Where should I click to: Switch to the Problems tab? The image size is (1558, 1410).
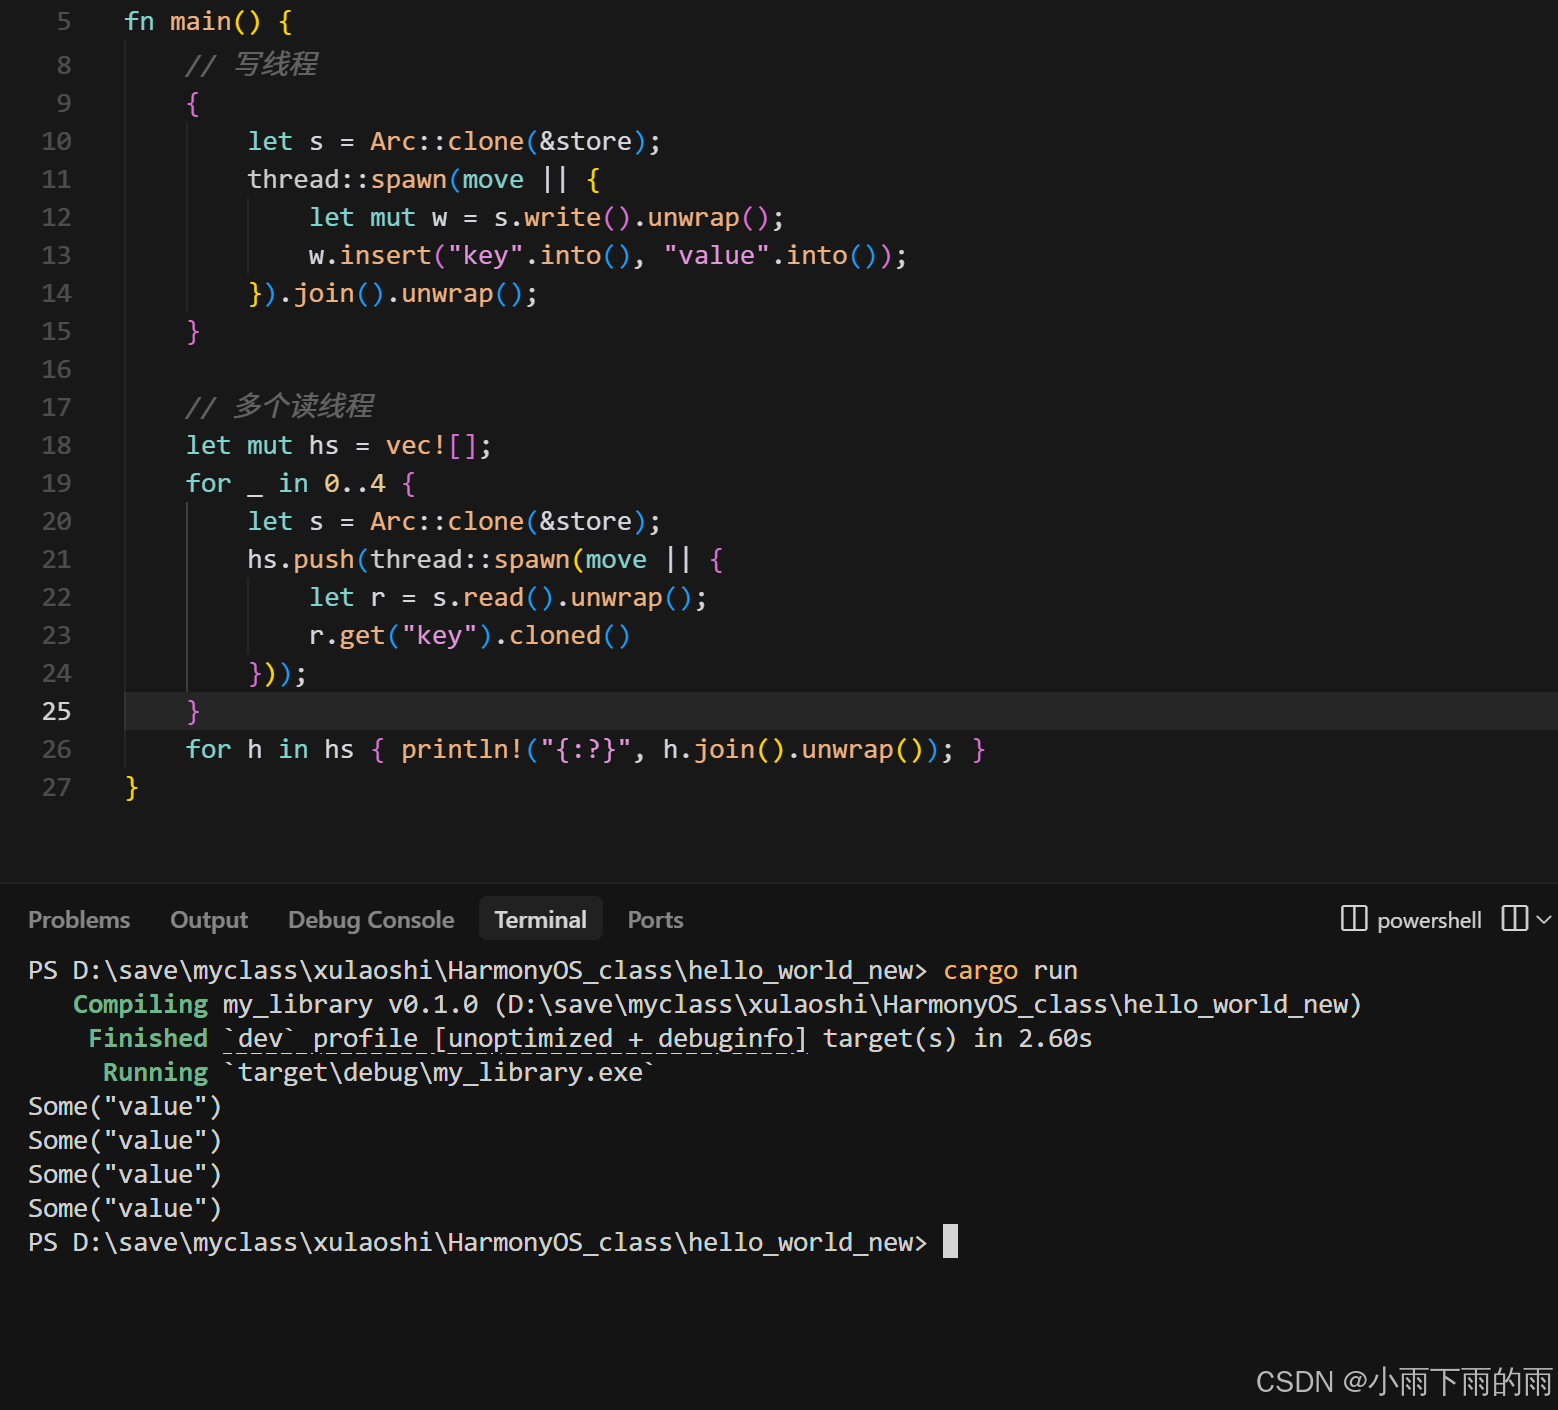[79, 919]
